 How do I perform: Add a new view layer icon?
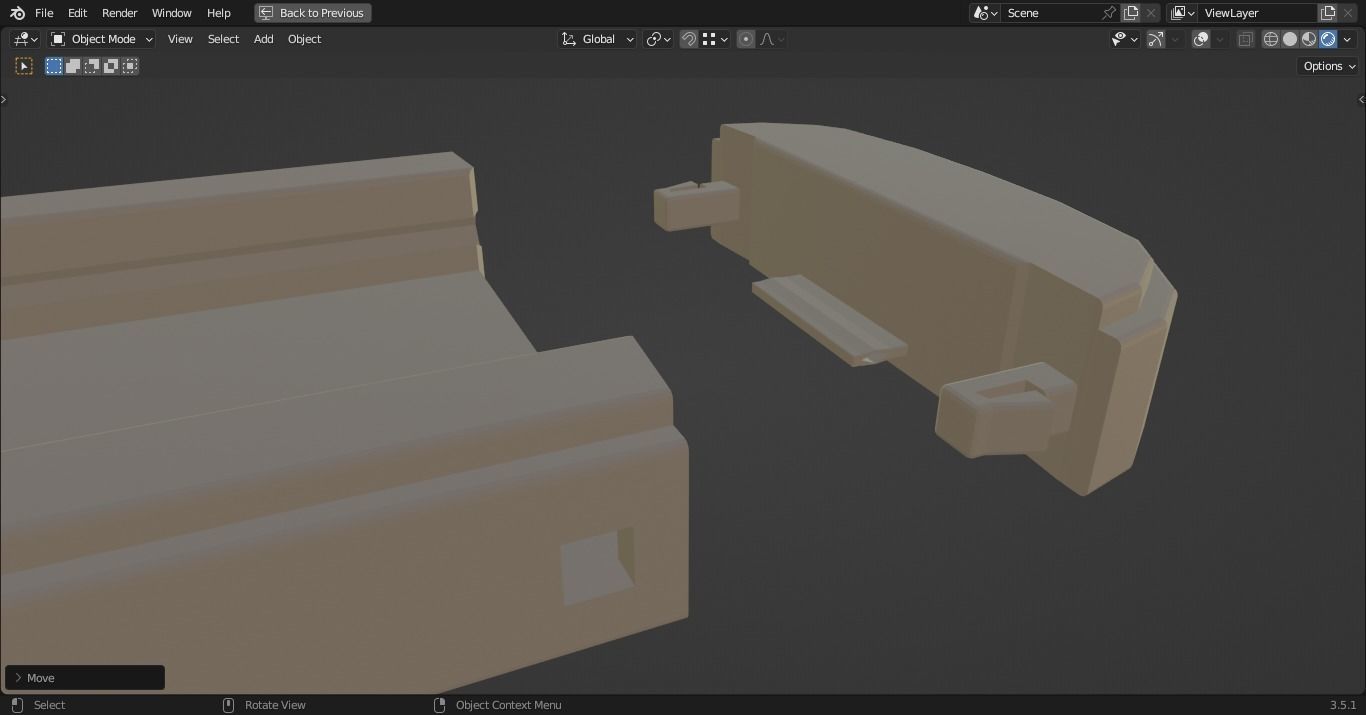(1328, 13)
